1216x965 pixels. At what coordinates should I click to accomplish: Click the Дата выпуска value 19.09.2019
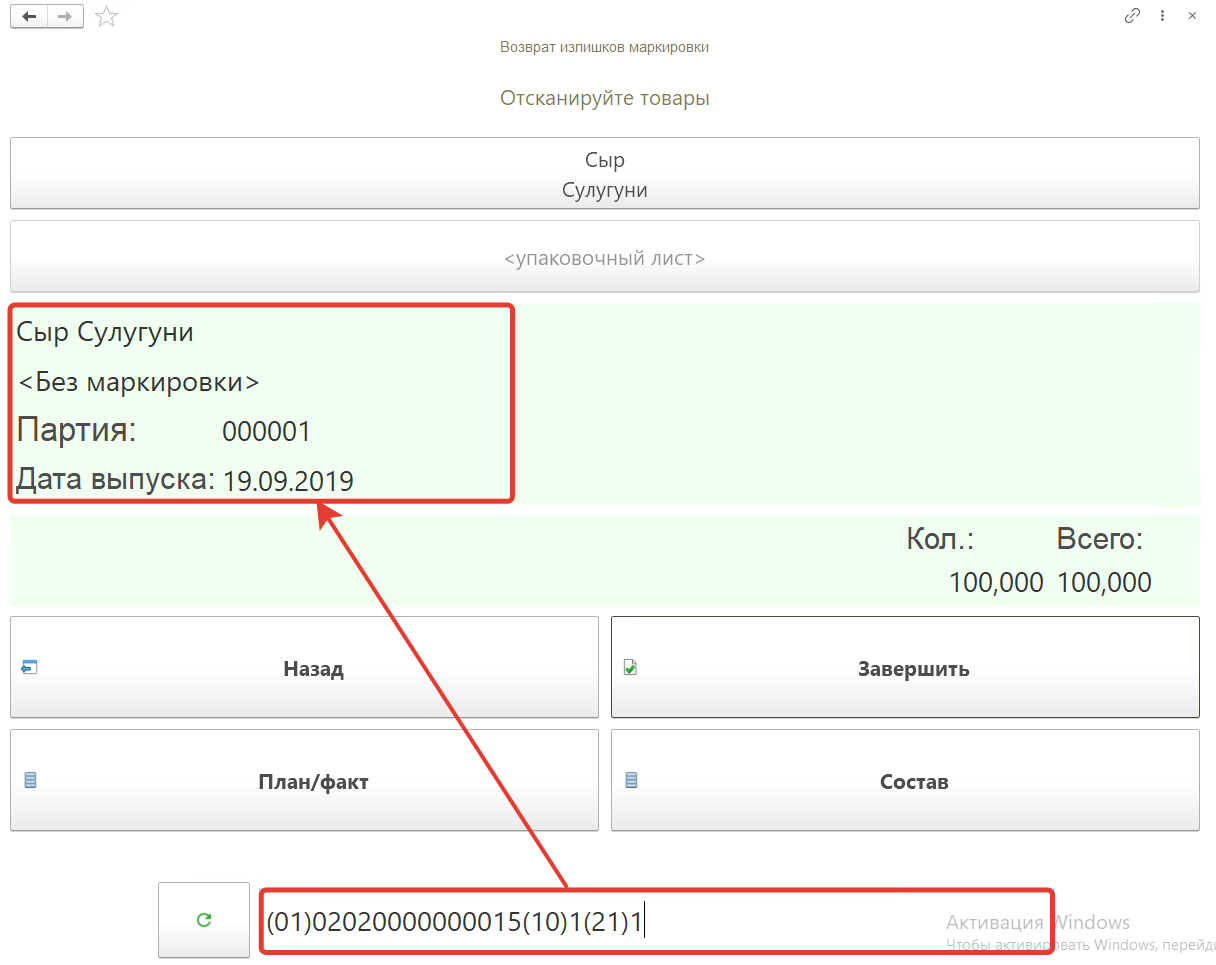[288, 481]
